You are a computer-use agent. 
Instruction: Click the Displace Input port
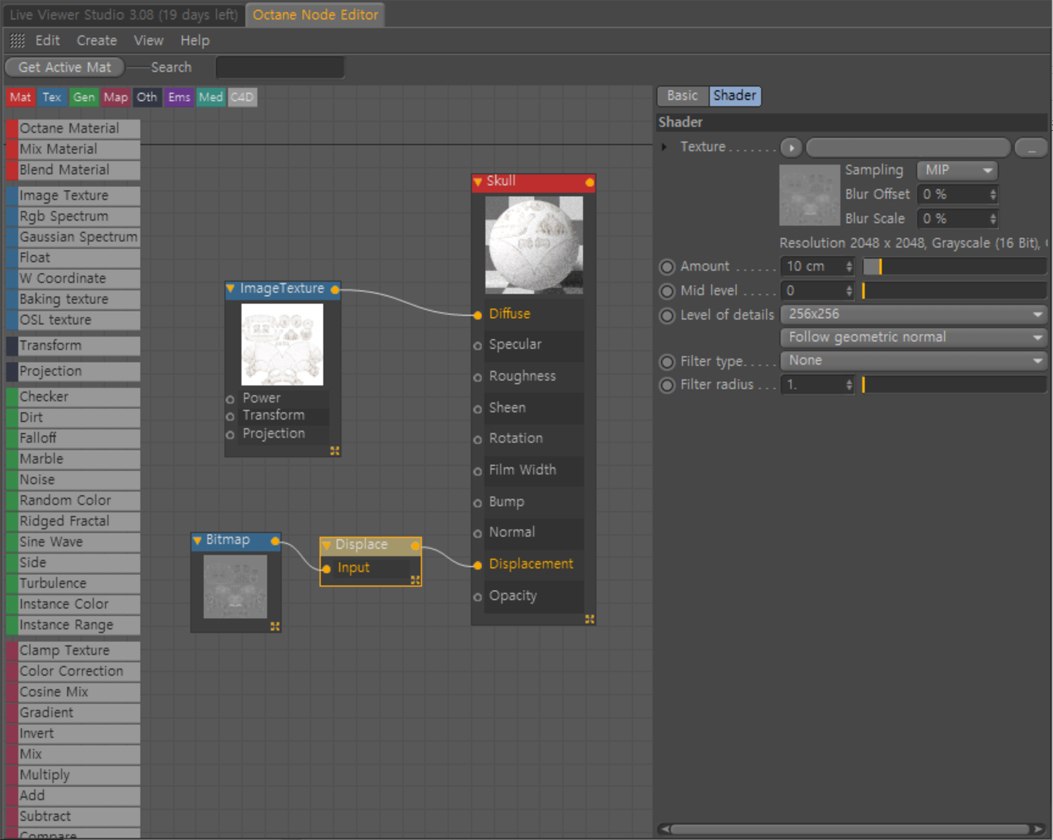pos(326,569)
